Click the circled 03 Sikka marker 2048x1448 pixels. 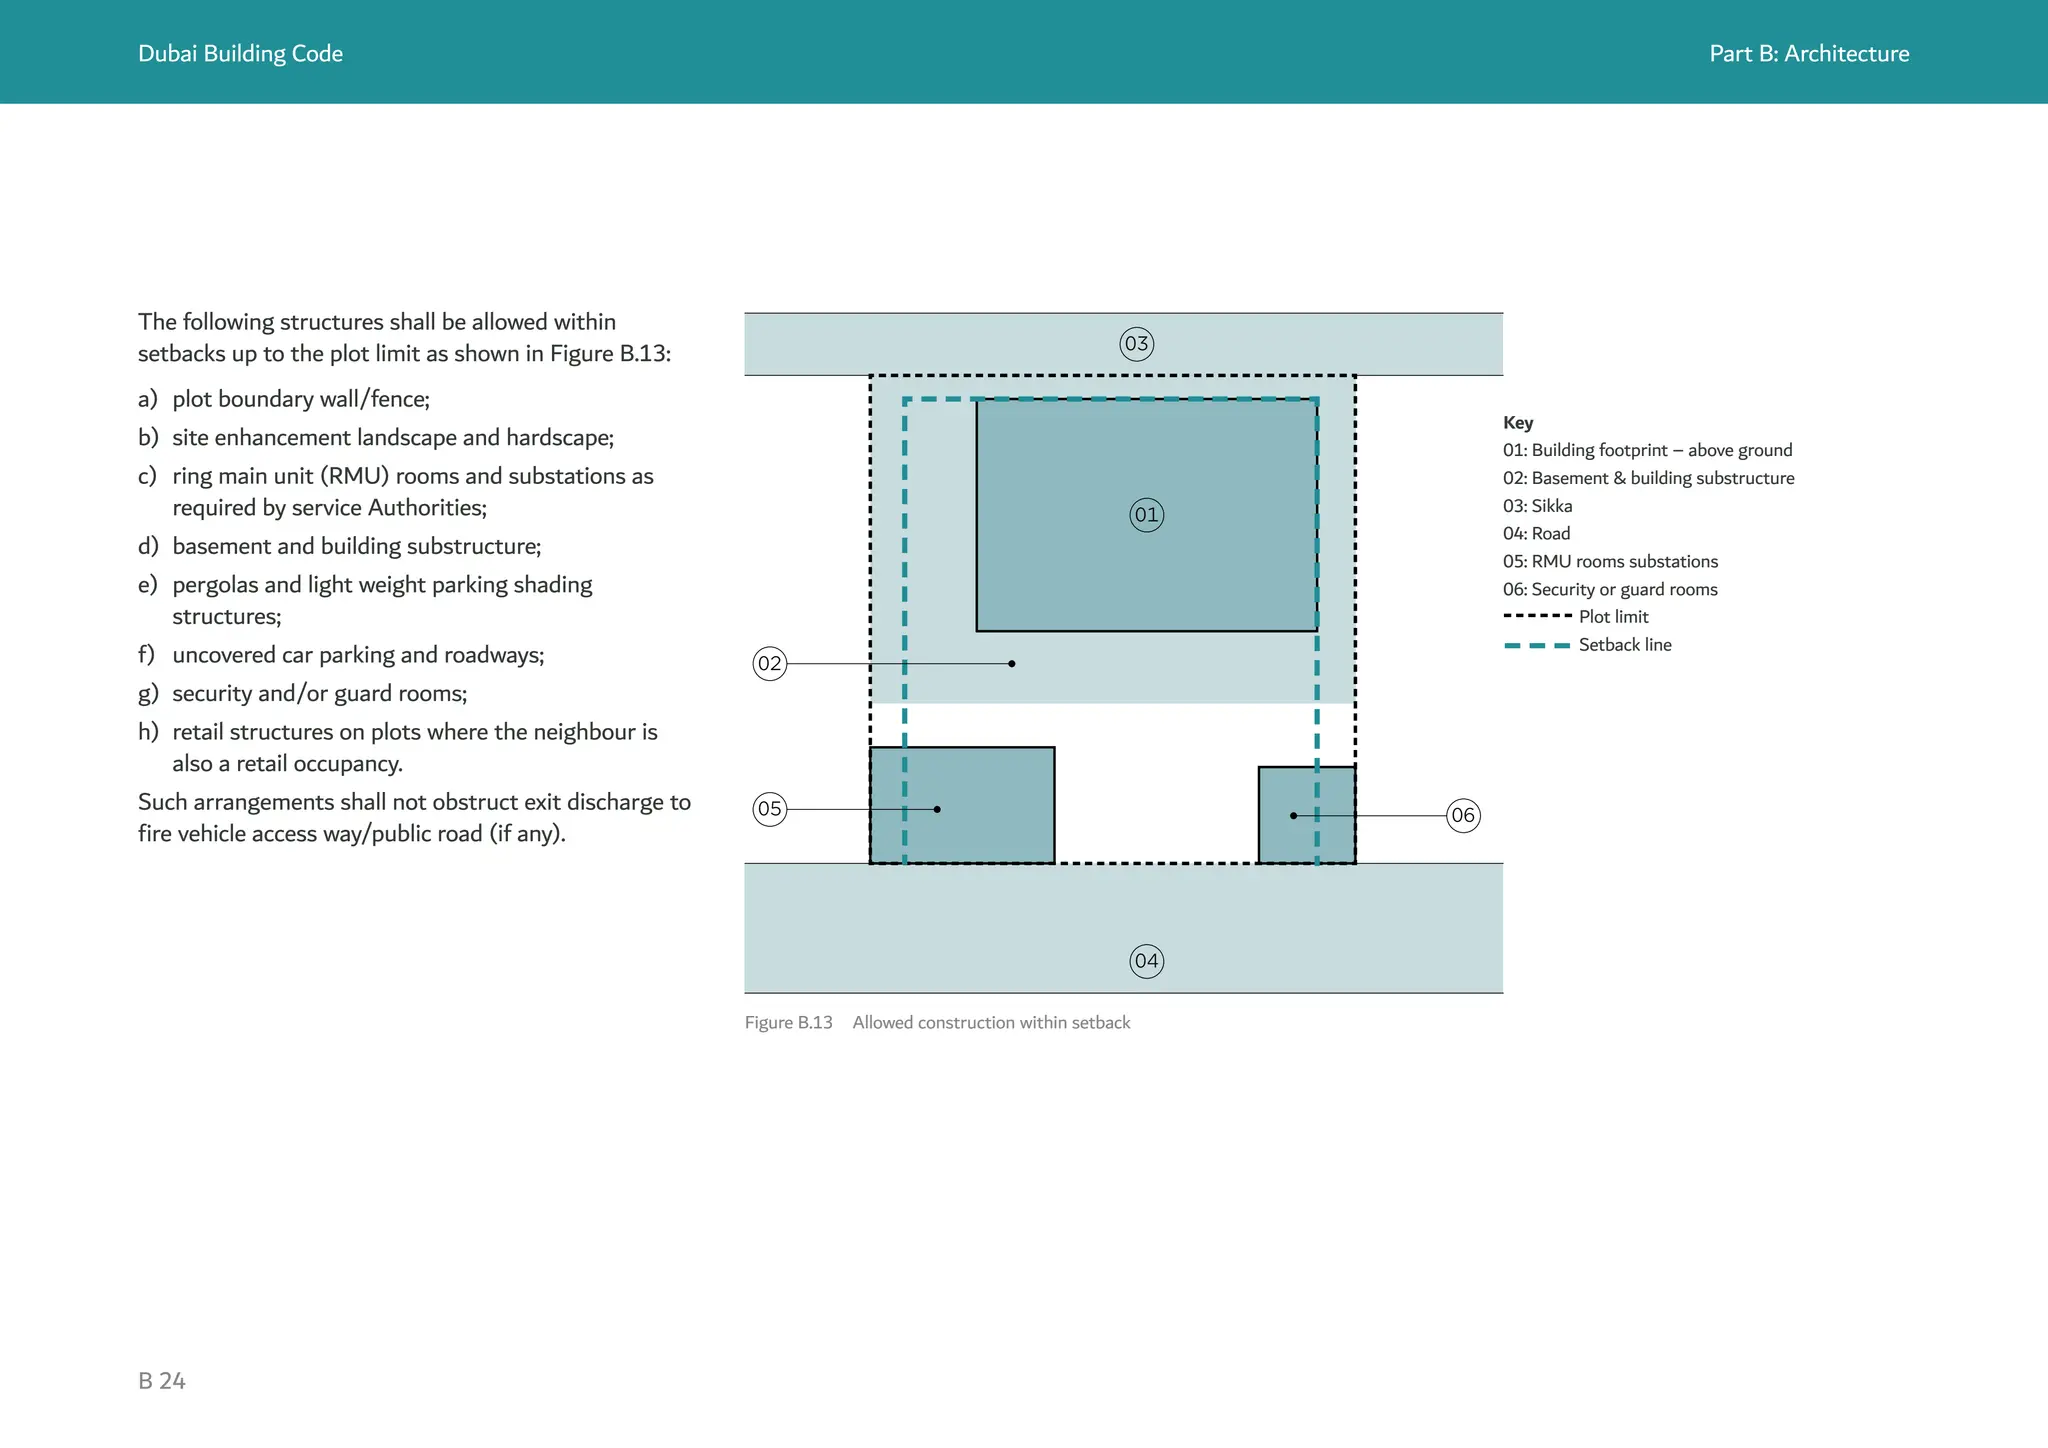(1136, 344)
